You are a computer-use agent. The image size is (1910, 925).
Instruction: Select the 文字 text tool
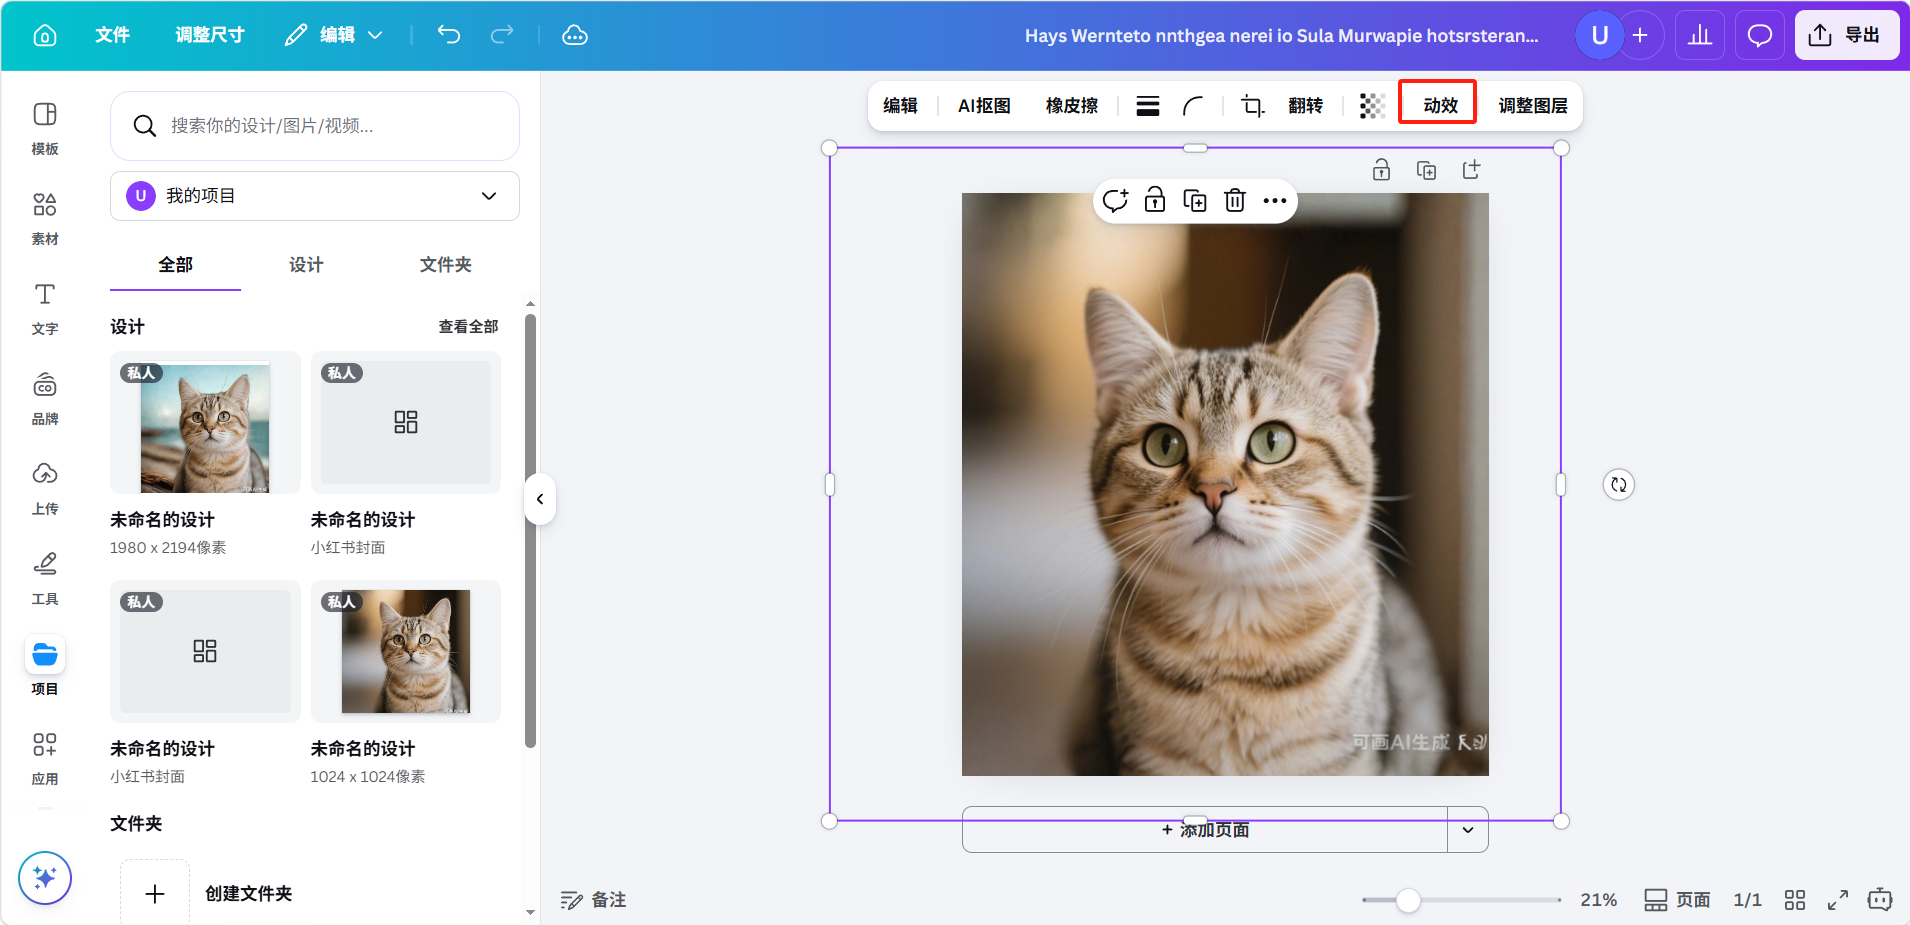pyautogui.click(x=44, y=307)
